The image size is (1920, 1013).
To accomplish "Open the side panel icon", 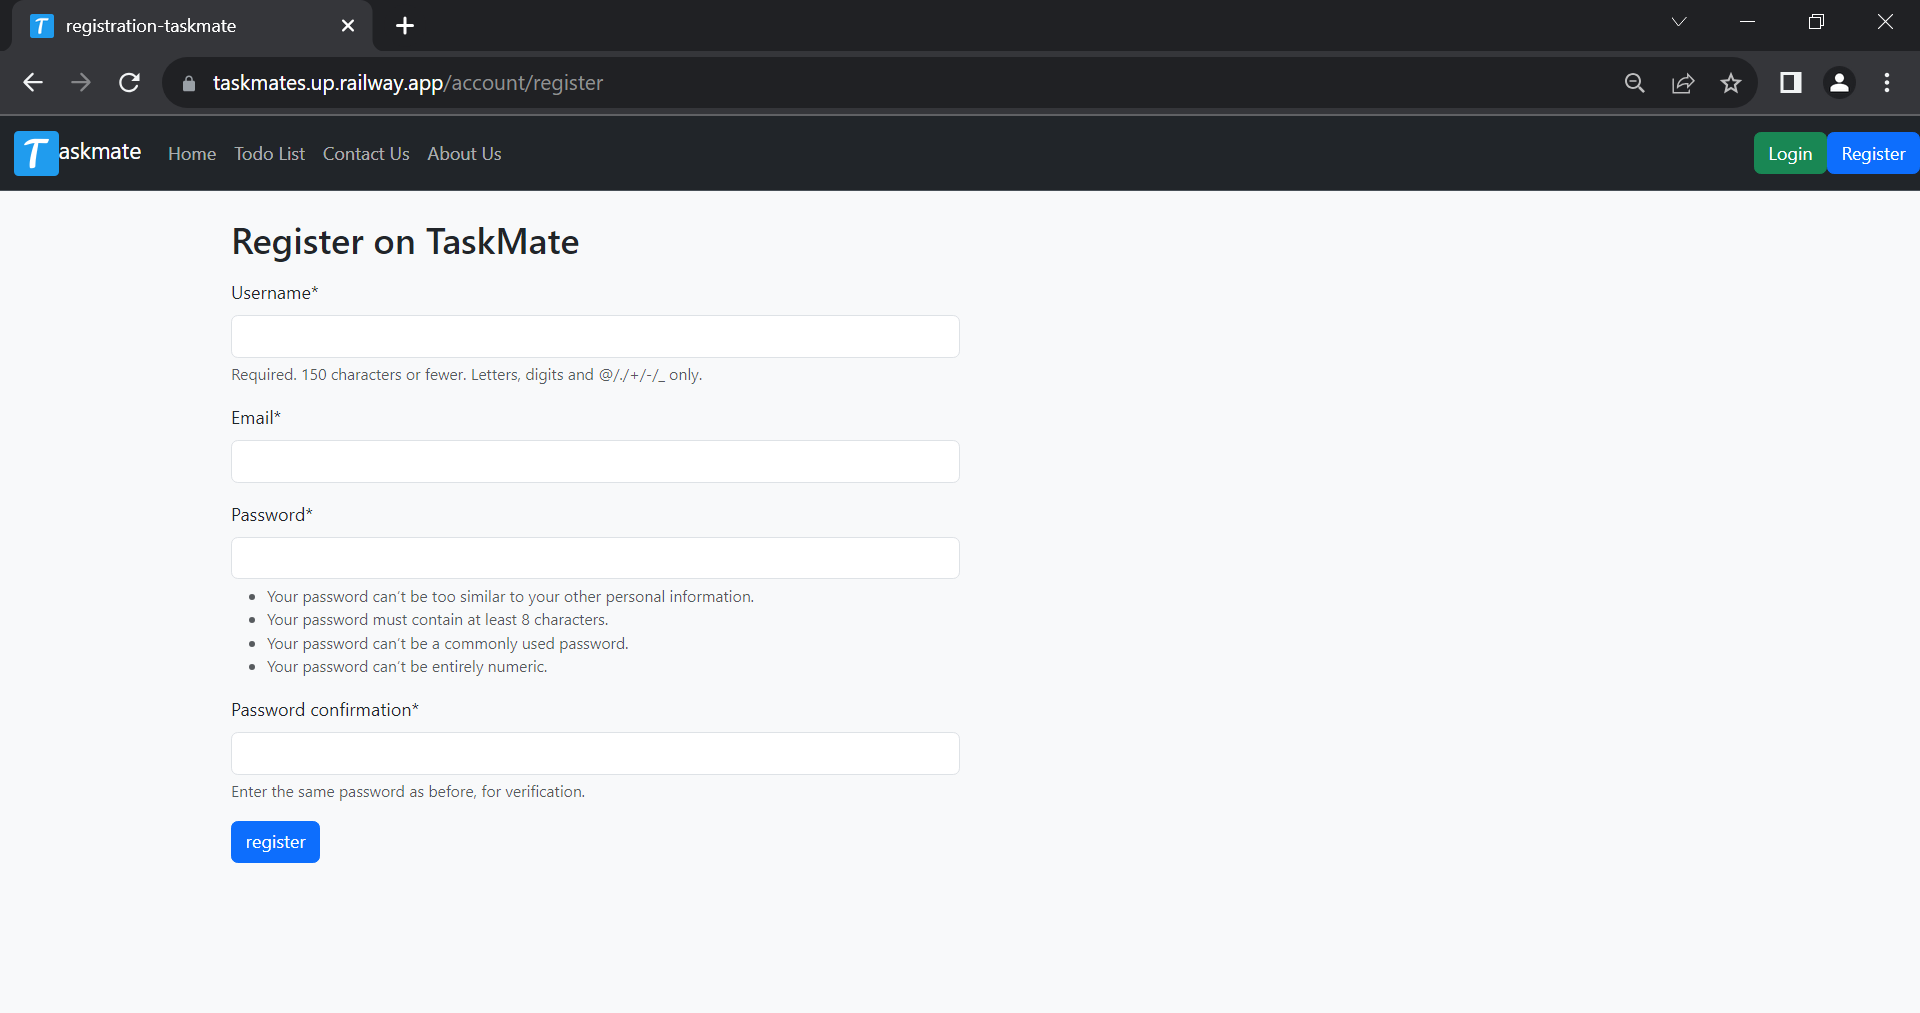I will (1790, 83).
